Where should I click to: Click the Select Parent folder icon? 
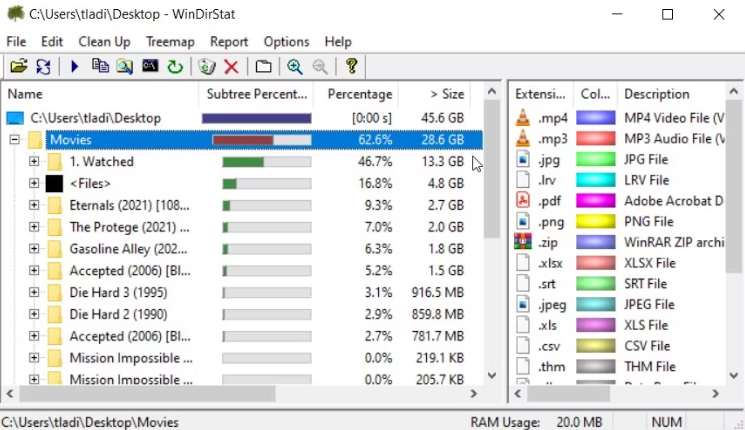coord(263,66)
